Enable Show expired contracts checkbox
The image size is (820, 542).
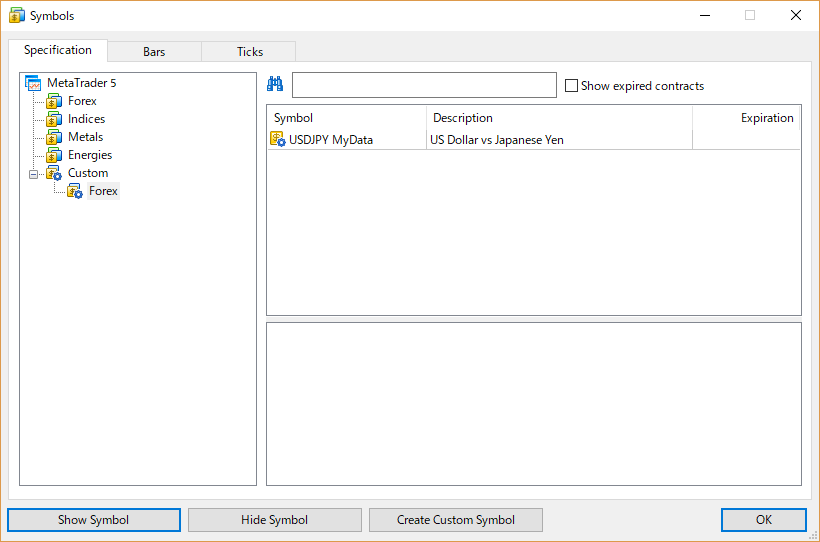pos(572,86)
